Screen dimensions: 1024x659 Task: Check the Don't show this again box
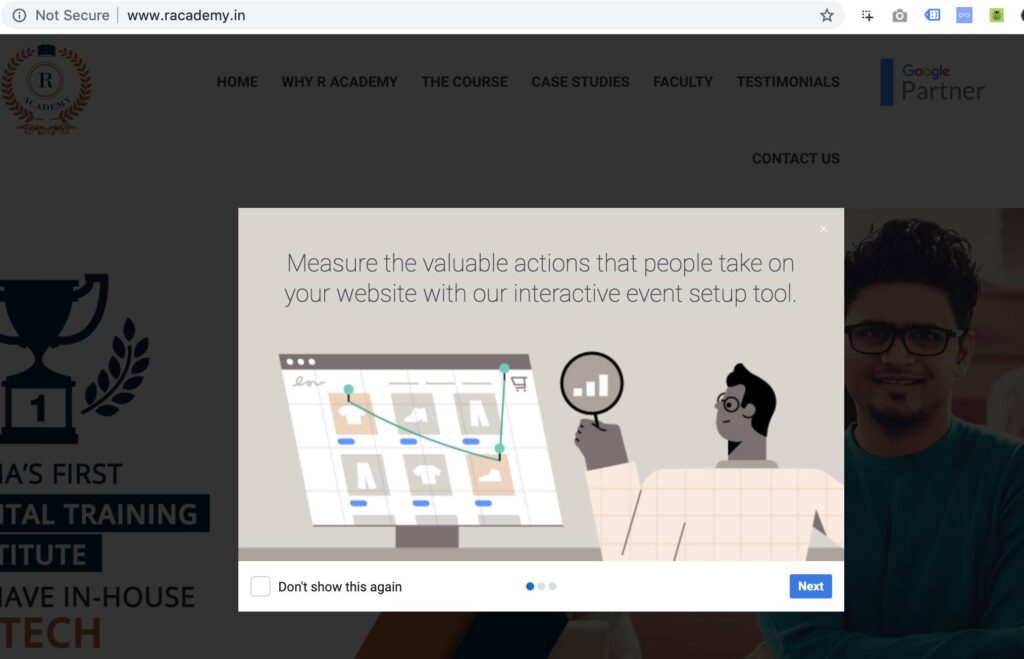click(260, 586)
